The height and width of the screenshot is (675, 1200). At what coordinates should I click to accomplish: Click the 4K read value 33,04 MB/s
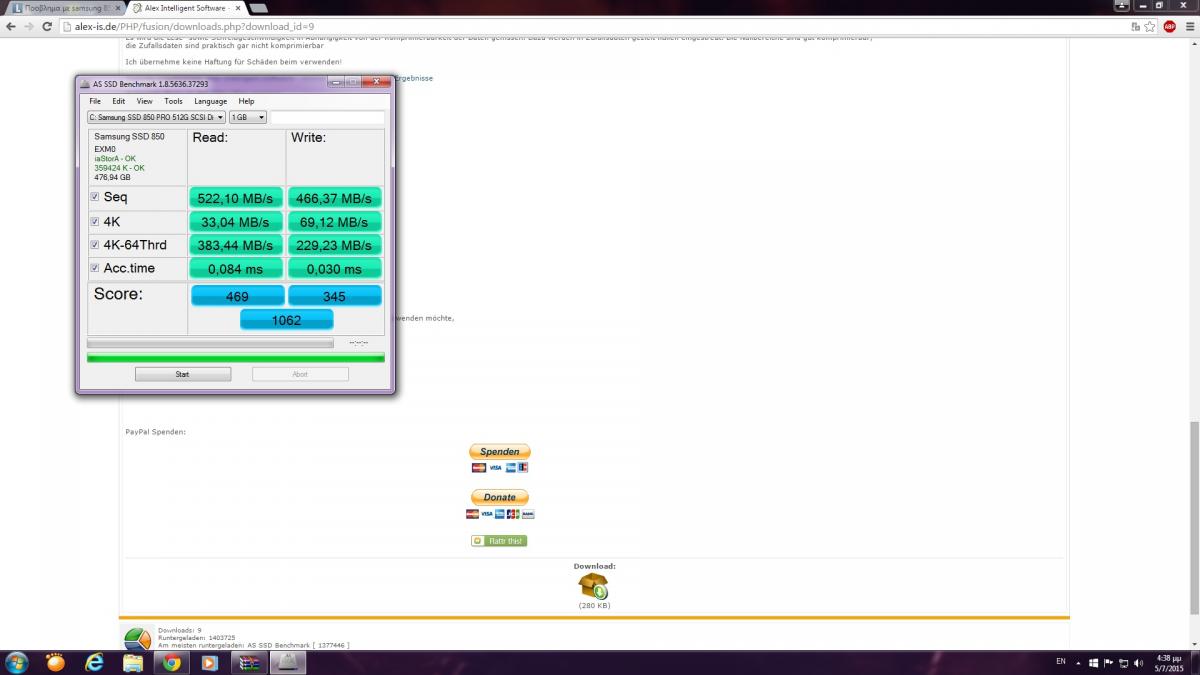[x=237, y=221]
